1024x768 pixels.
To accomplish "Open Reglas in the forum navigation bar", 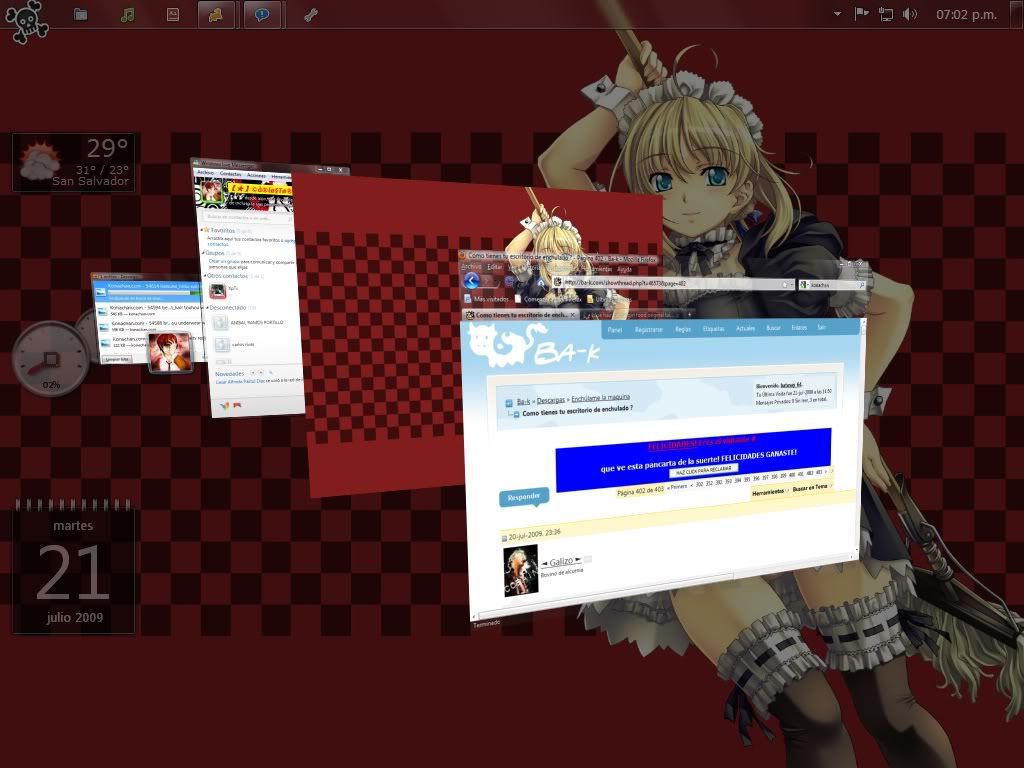I will tap(683, 329).
